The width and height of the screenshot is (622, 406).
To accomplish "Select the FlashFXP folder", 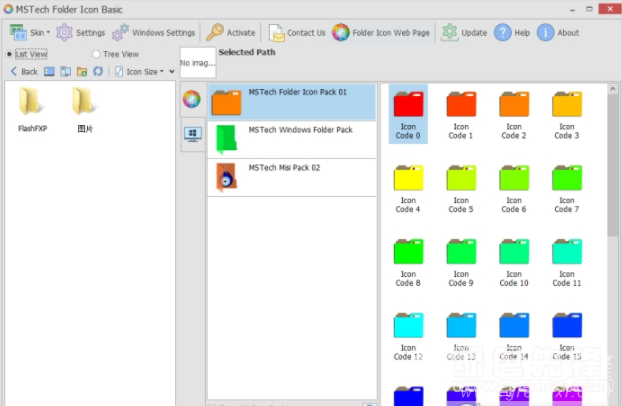I will pyautogui.click(x=32, y=110).
